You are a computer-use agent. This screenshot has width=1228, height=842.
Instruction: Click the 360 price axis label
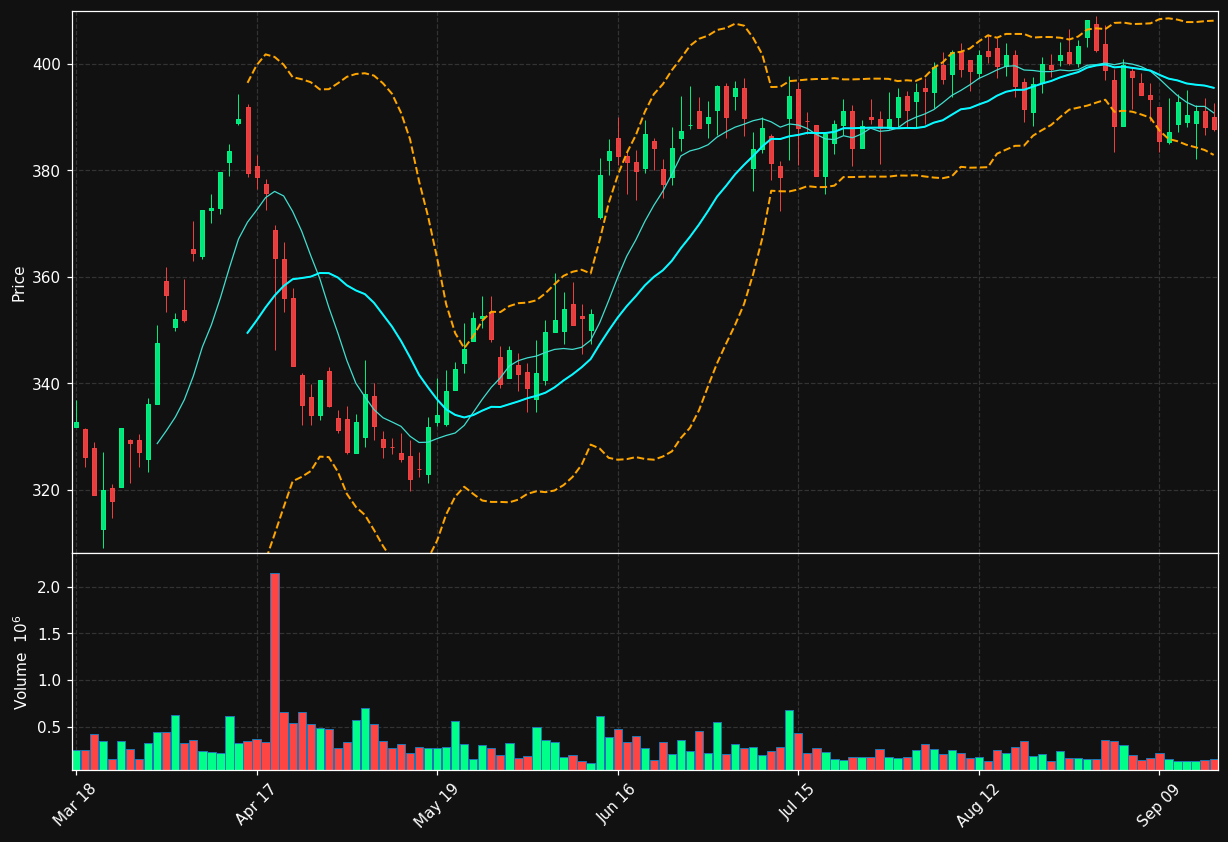(x=47, y=278)
